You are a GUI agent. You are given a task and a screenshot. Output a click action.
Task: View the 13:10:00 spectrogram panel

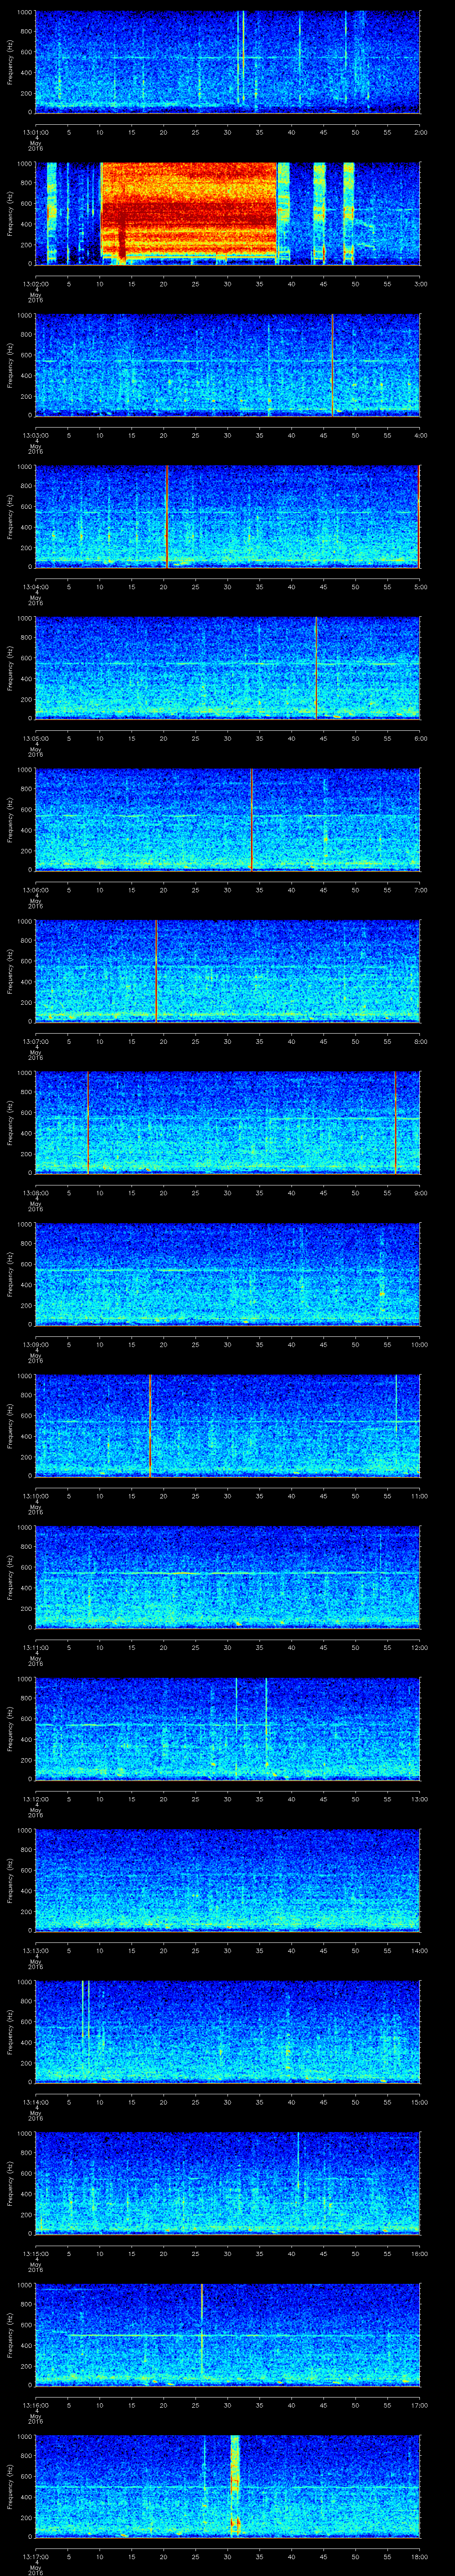coord(227,1427)
